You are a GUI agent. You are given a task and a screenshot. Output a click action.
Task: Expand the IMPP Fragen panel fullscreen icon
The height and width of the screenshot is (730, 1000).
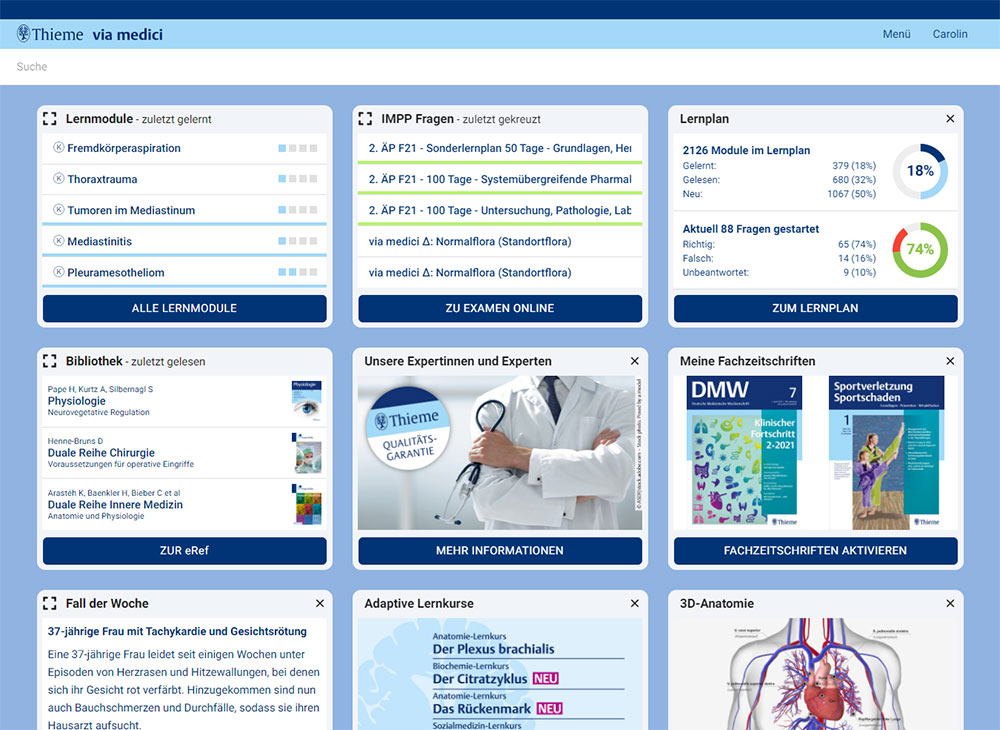point(365,119)
